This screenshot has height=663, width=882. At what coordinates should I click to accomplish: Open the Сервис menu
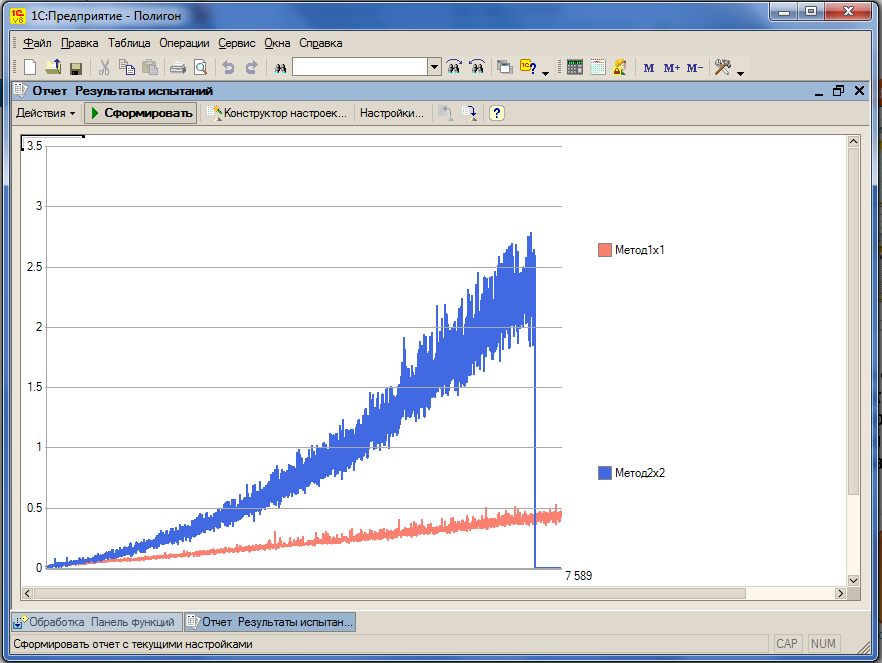pyautogui.click(x=237, y=43)
